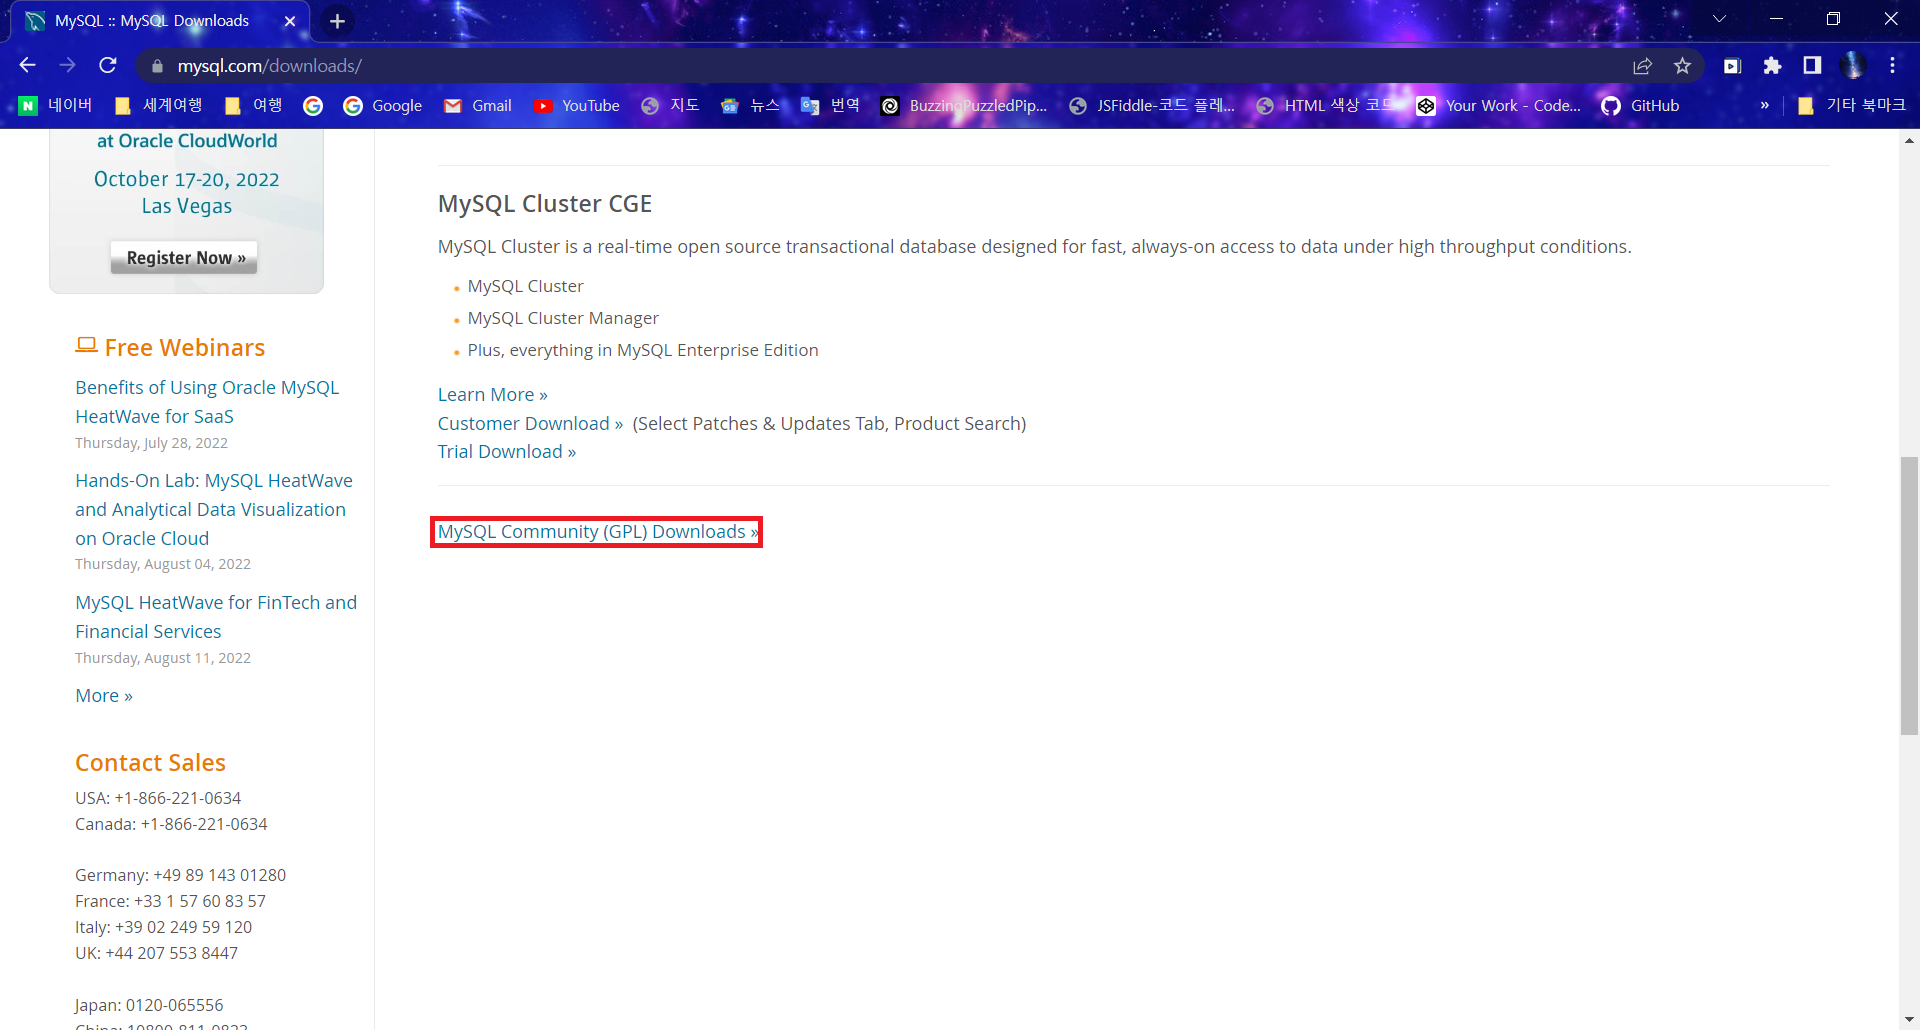Click the Register Now button
The height and width of the screenshot is (1030, 1920).
(x=185, y=257)
